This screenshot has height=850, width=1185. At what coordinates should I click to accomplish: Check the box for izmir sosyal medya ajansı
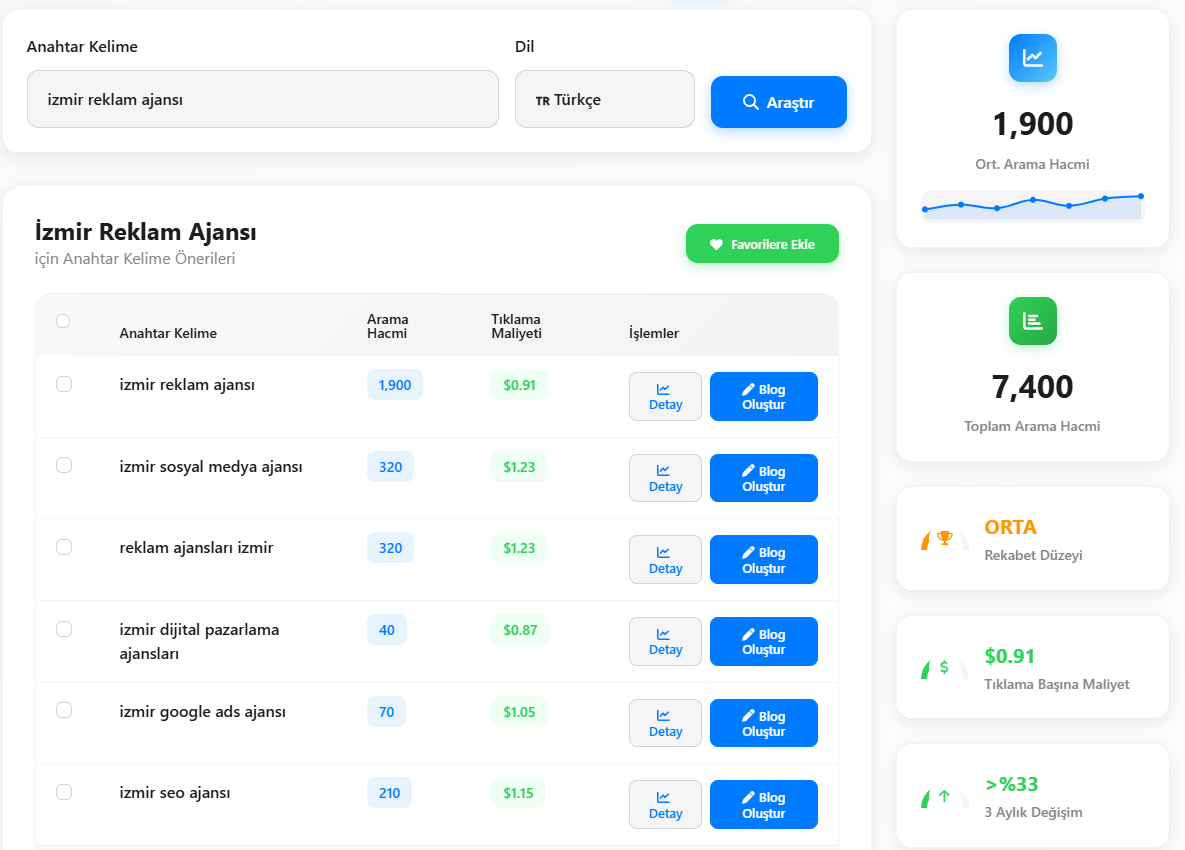(64, 465)
